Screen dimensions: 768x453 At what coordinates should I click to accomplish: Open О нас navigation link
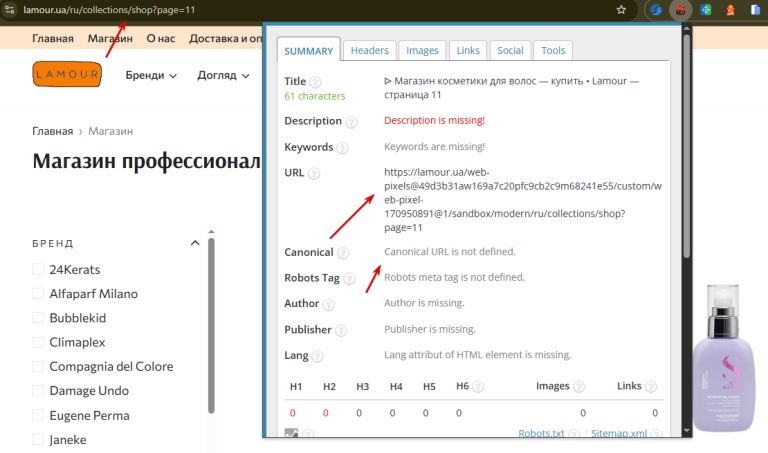tap(161, 38)
